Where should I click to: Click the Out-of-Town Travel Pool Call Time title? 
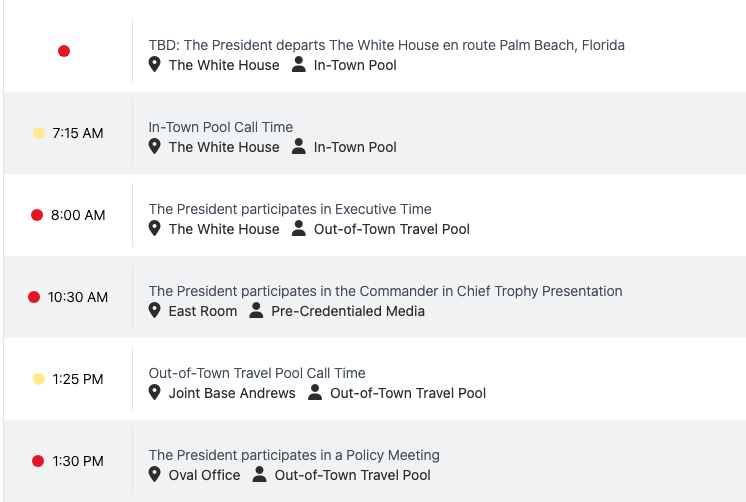tap(257, 373)
